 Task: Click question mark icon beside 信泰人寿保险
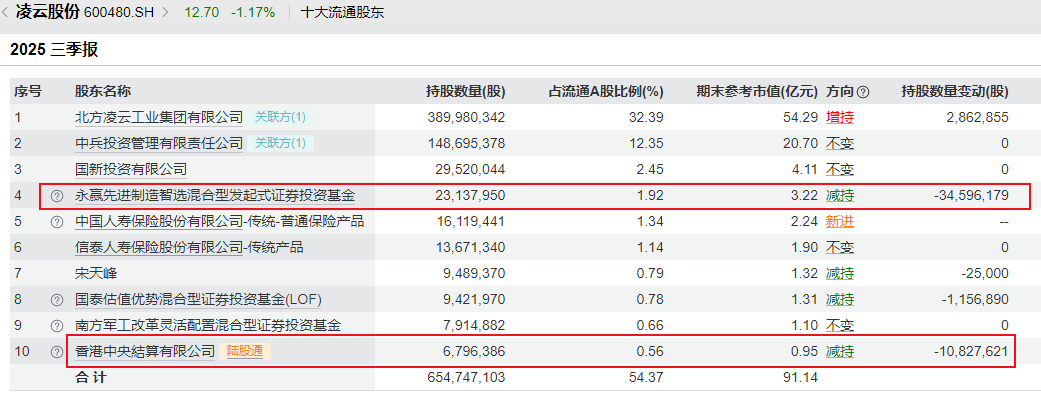click(57, 247)
